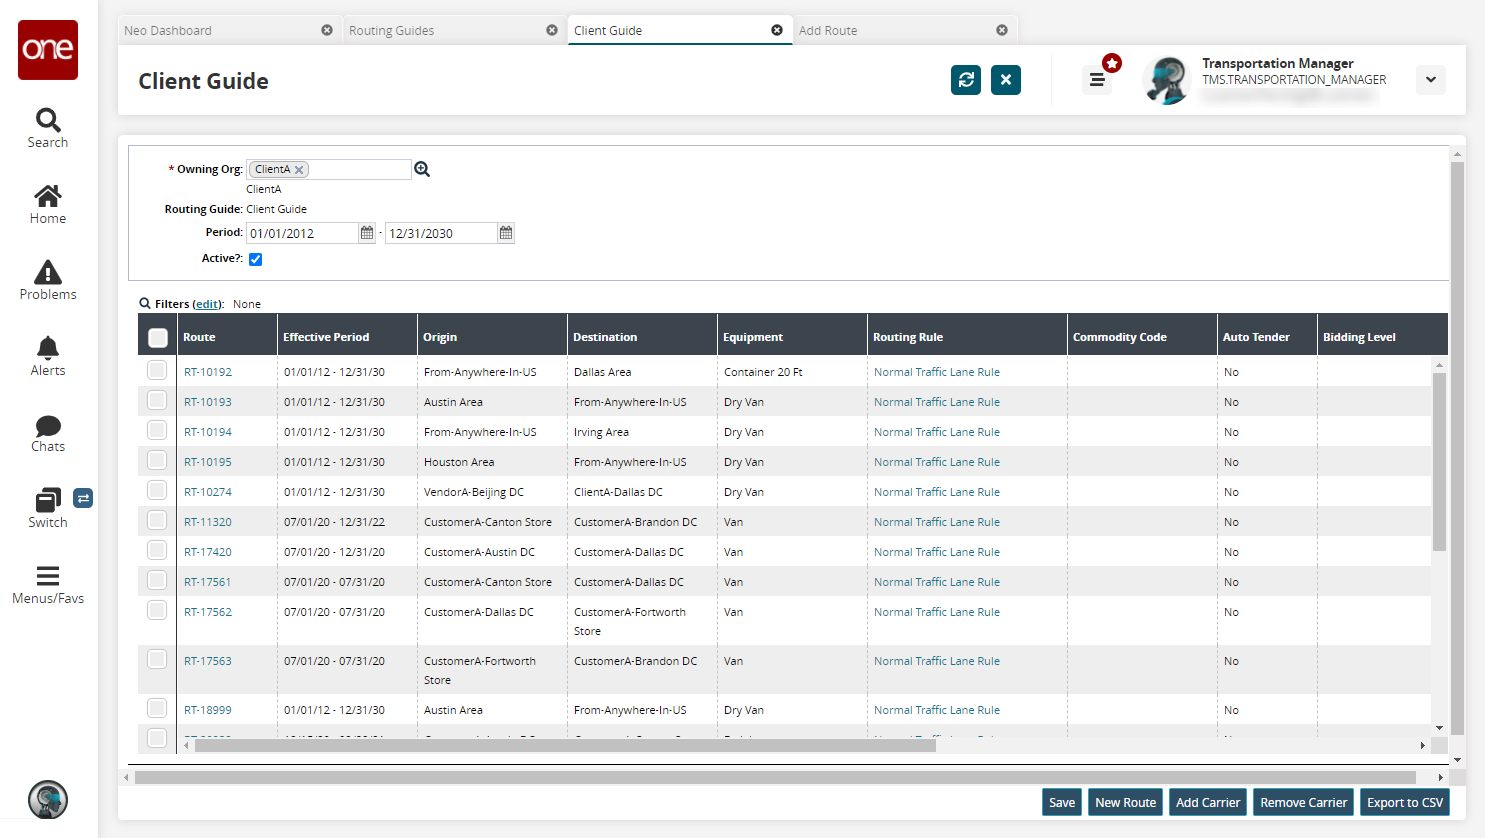Uncheck the Active? checkbox
Viewport: 1485px width, 838px height.
[255, 259]
